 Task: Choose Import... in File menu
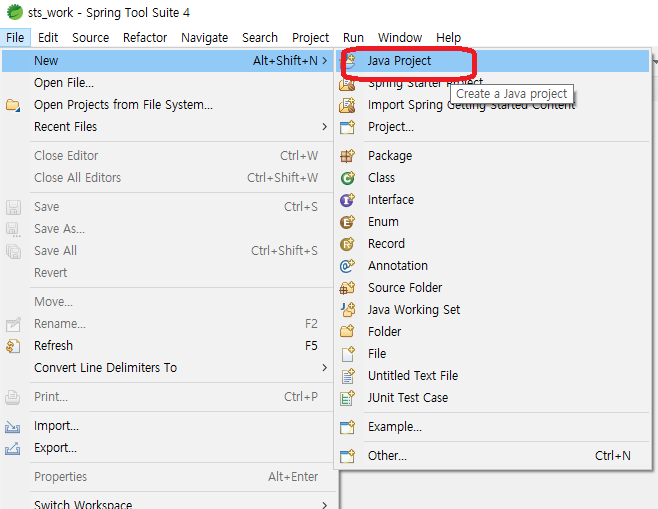pyautogui.click(x=167, y=426)
